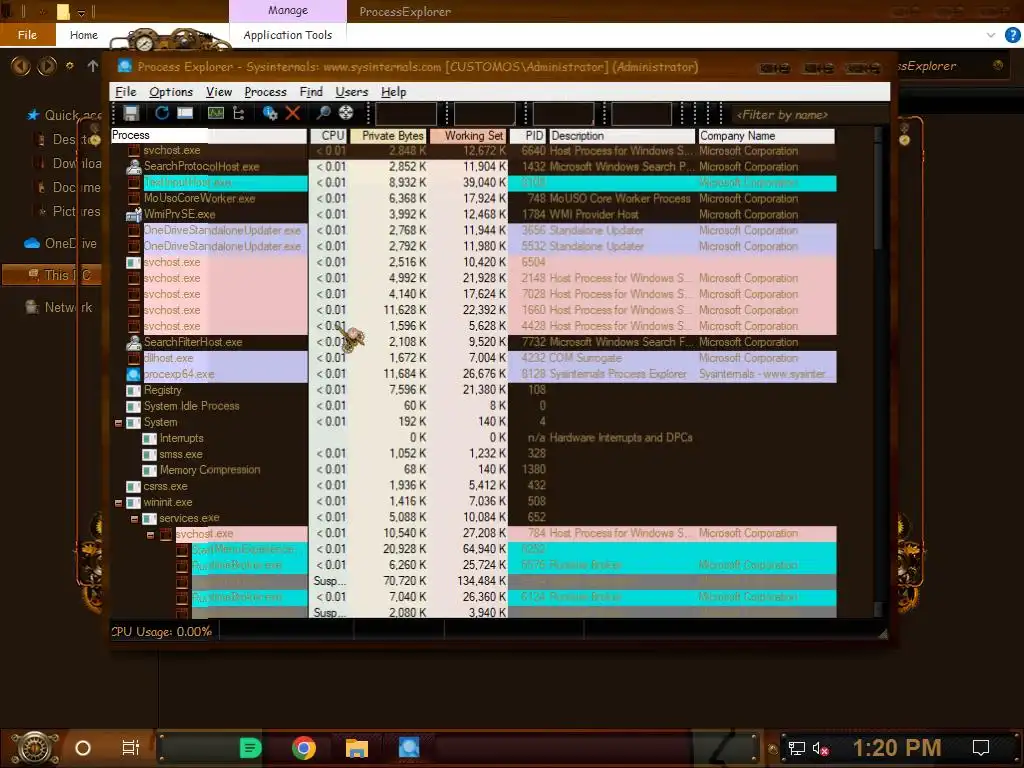The image size is (1024, 768).
Task: Sort by the Company Name column header
Action: click(766, 136)
